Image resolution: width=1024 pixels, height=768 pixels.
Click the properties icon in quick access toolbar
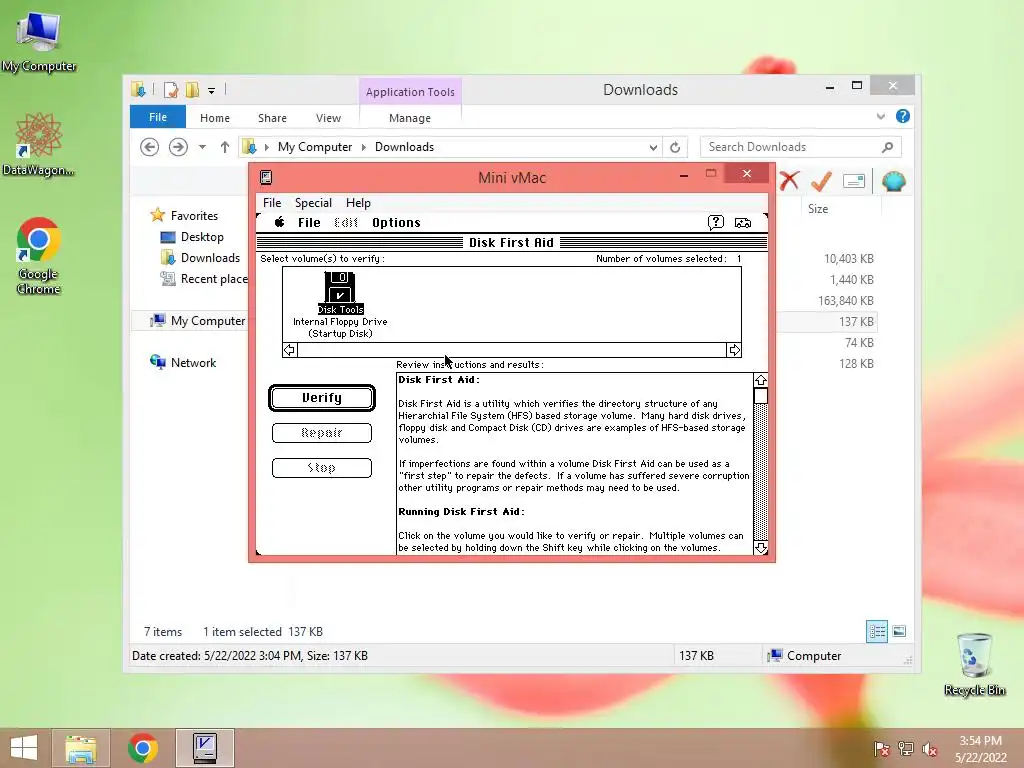click(x=170, y=89)
